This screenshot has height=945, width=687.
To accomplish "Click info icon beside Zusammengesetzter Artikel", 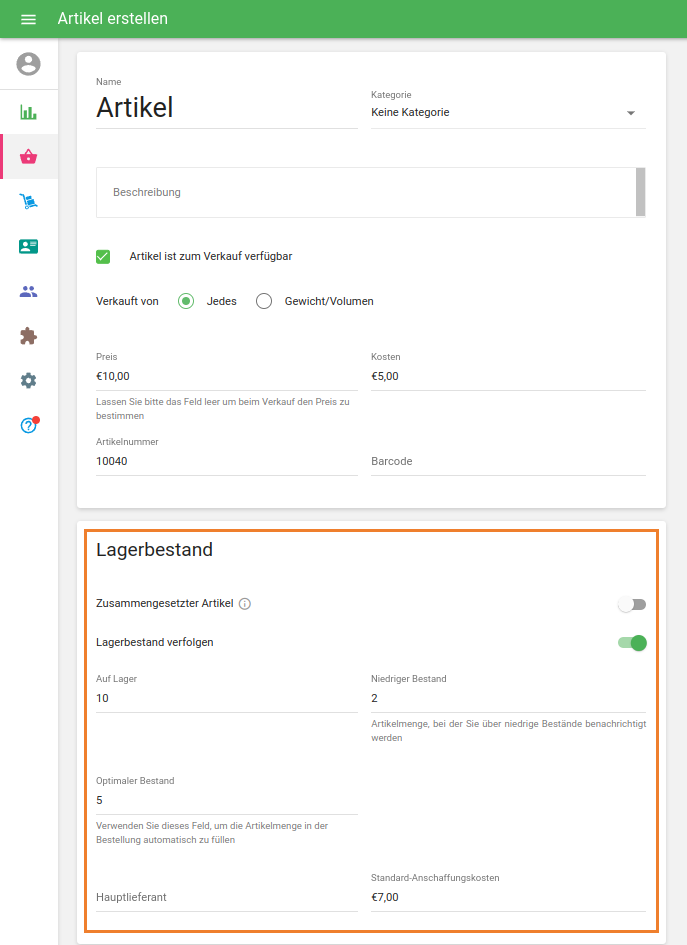I will pos(245,604).
